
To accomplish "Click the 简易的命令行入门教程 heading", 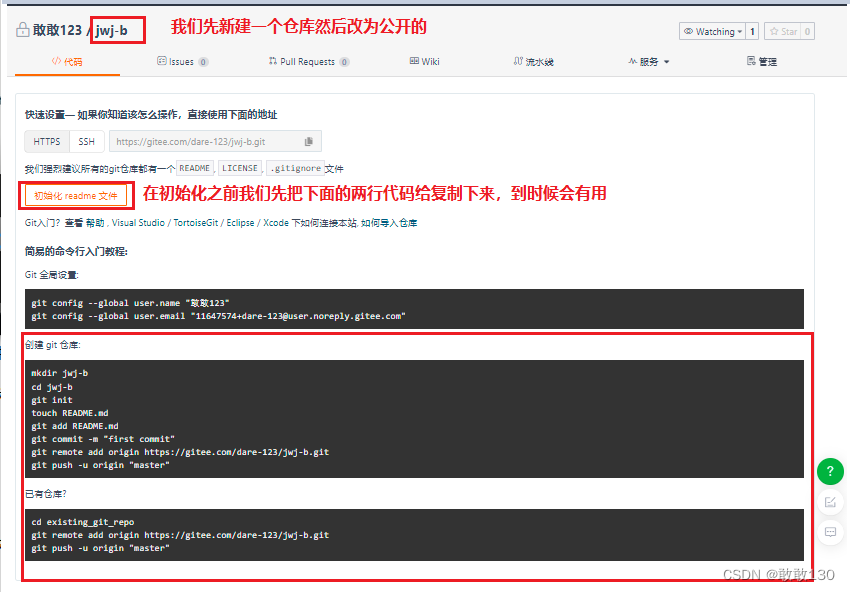I will pyautogui.click(x=76, y=252).
